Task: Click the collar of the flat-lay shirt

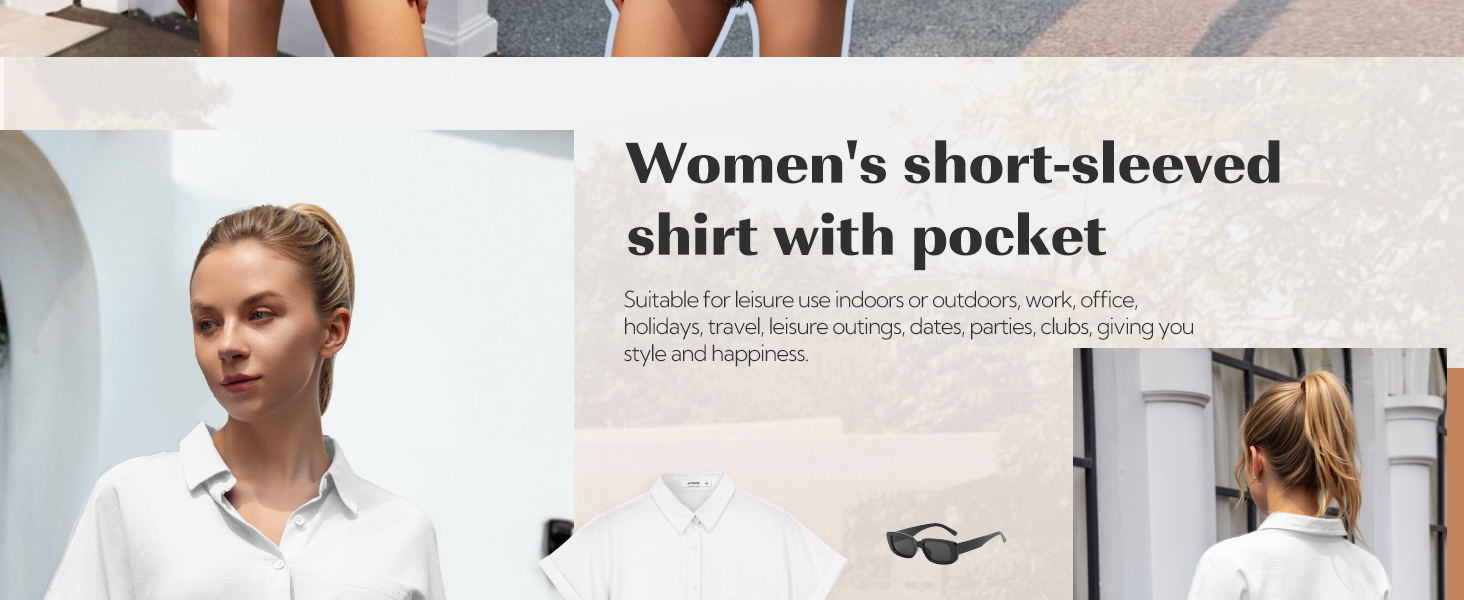Action: pos(695,502)
